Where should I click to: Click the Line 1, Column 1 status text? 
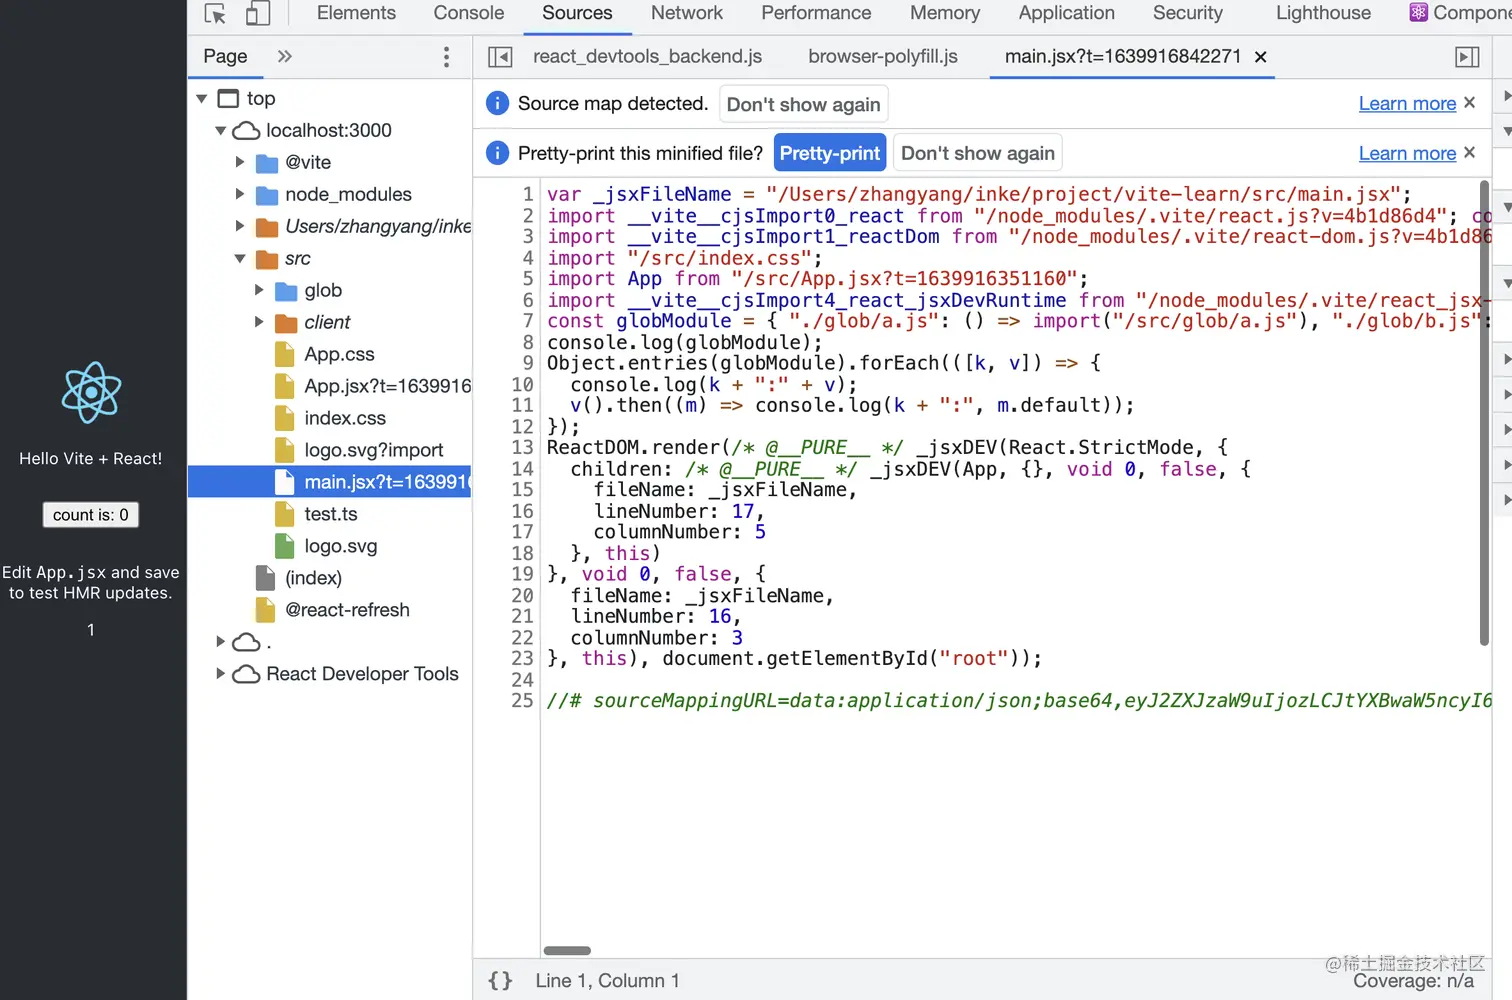coord(607,981)
